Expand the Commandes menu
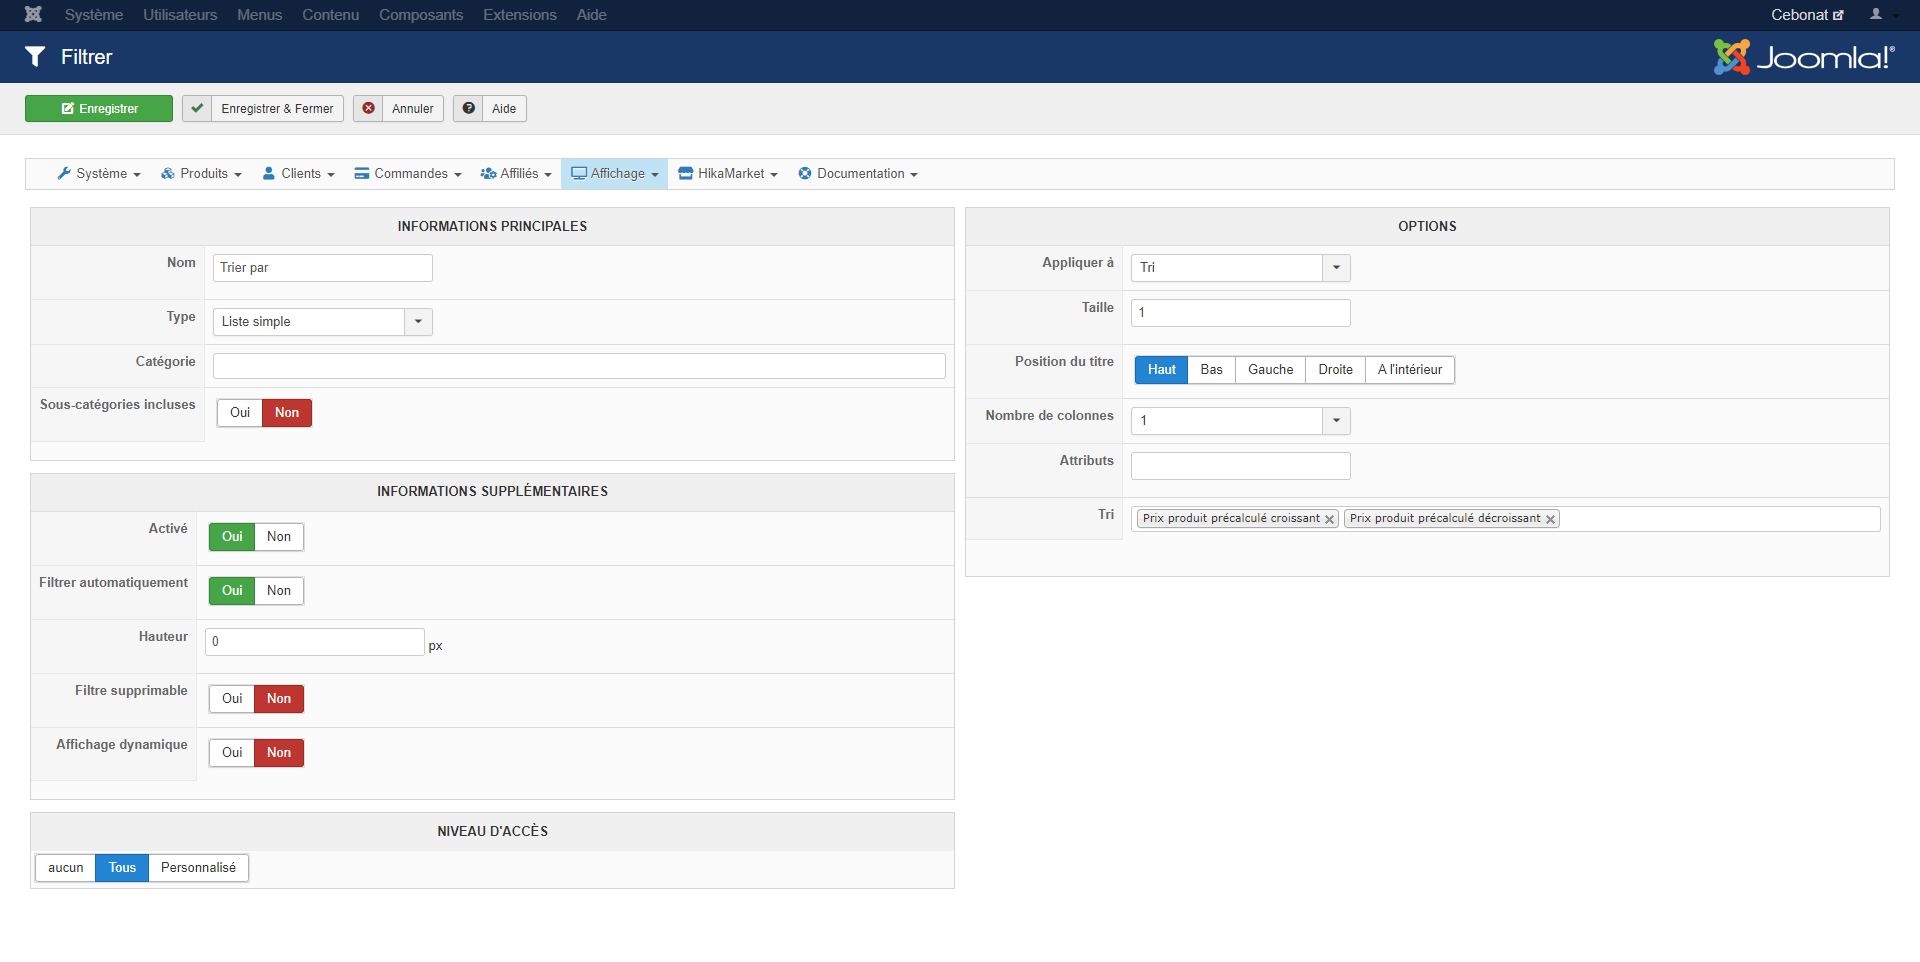Viewport: 1920px width, 962px height. 408,174
